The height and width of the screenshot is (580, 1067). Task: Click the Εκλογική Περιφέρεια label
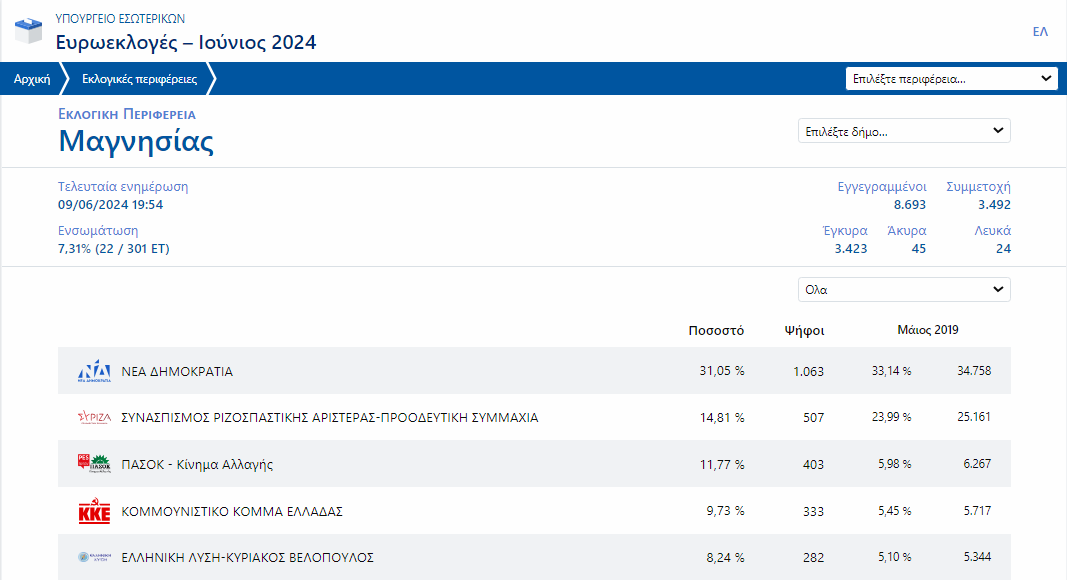point(127,114)
